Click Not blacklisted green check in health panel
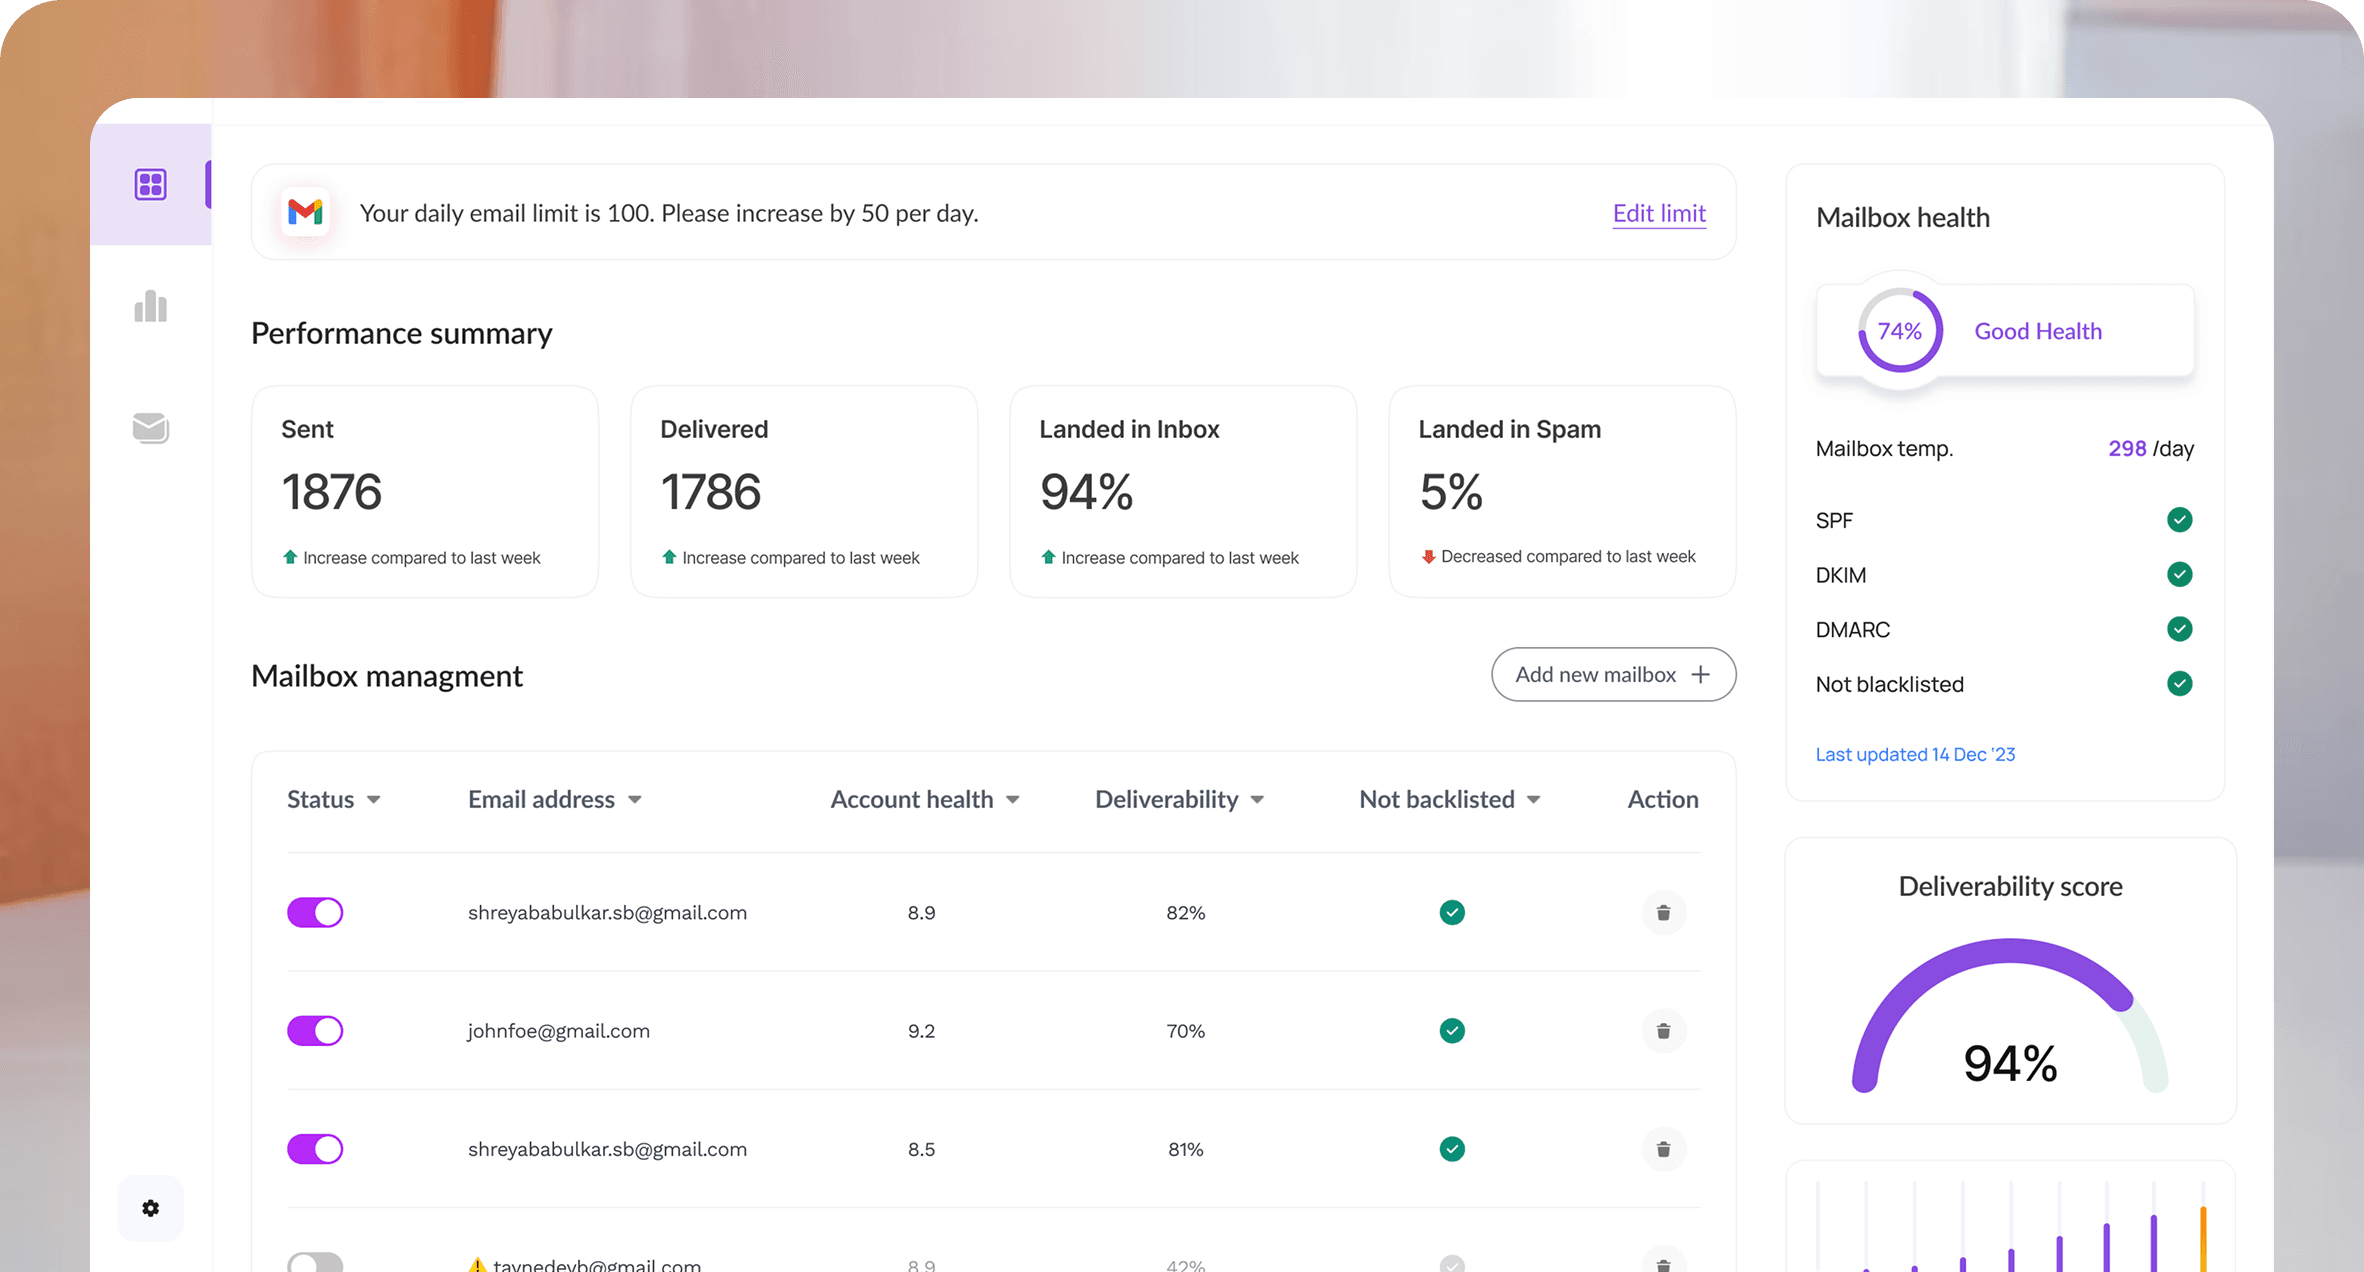This screenshot has height=1272, width=2364. click(2180, 683)
